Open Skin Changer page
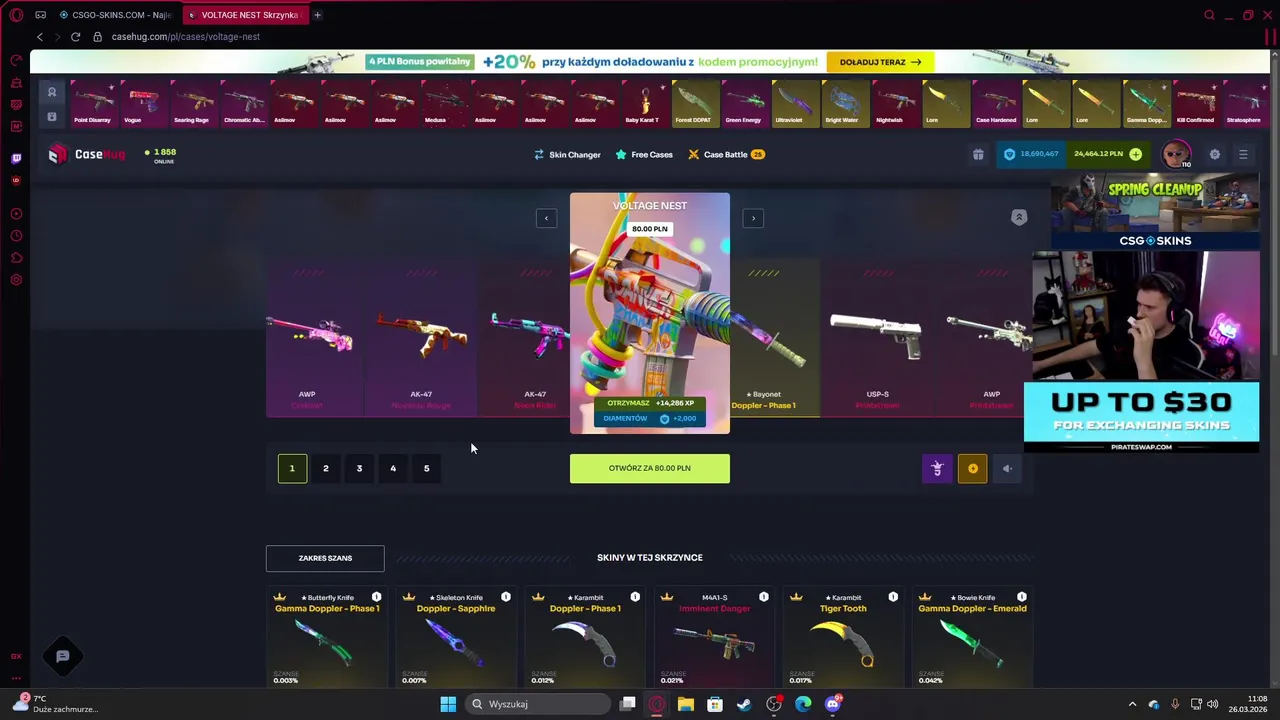Screen dimensions: 1280x720 point(567,155)
